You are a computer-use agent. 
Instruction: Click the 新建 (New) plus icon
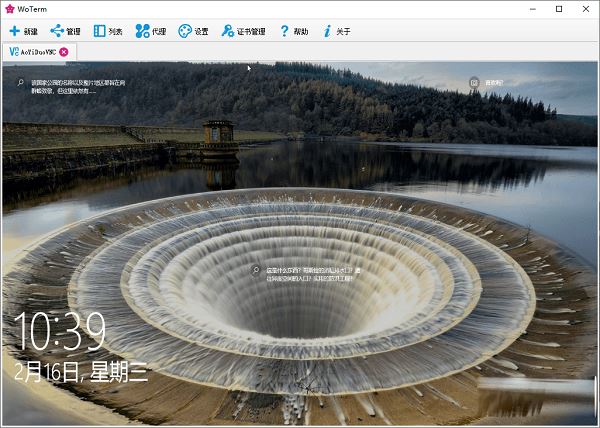[15, 31]
